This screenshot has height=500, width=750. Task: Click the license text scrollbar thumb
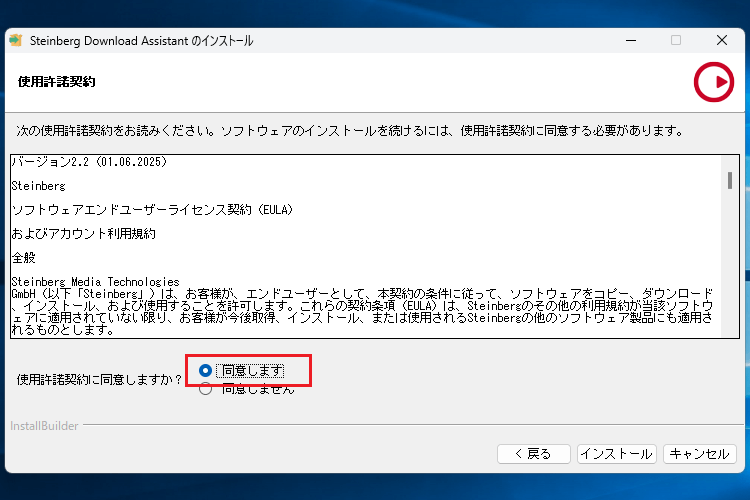[730, 179]
